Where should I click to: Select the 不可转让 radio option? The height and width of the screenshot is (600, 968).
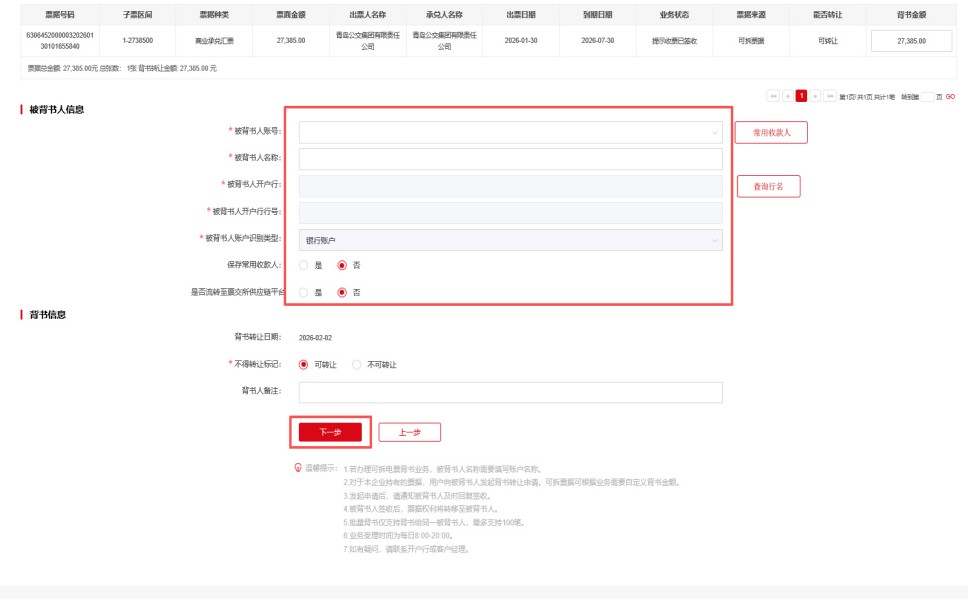pyautogui.click(x=356, y=365)
